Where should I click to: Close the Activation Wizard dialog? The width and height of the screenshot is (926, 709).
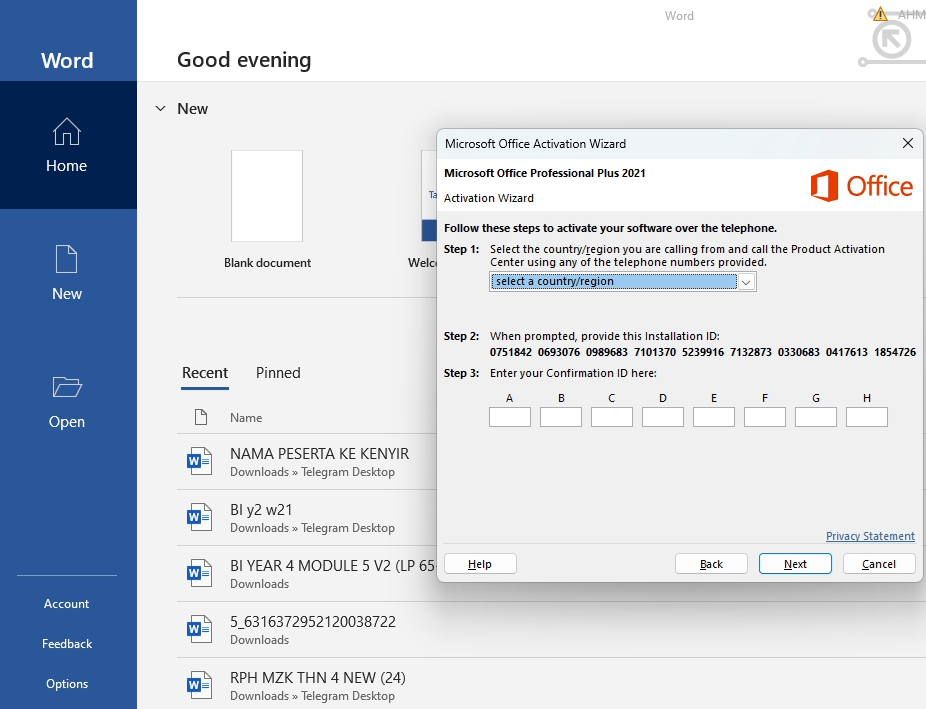point(907,143)
